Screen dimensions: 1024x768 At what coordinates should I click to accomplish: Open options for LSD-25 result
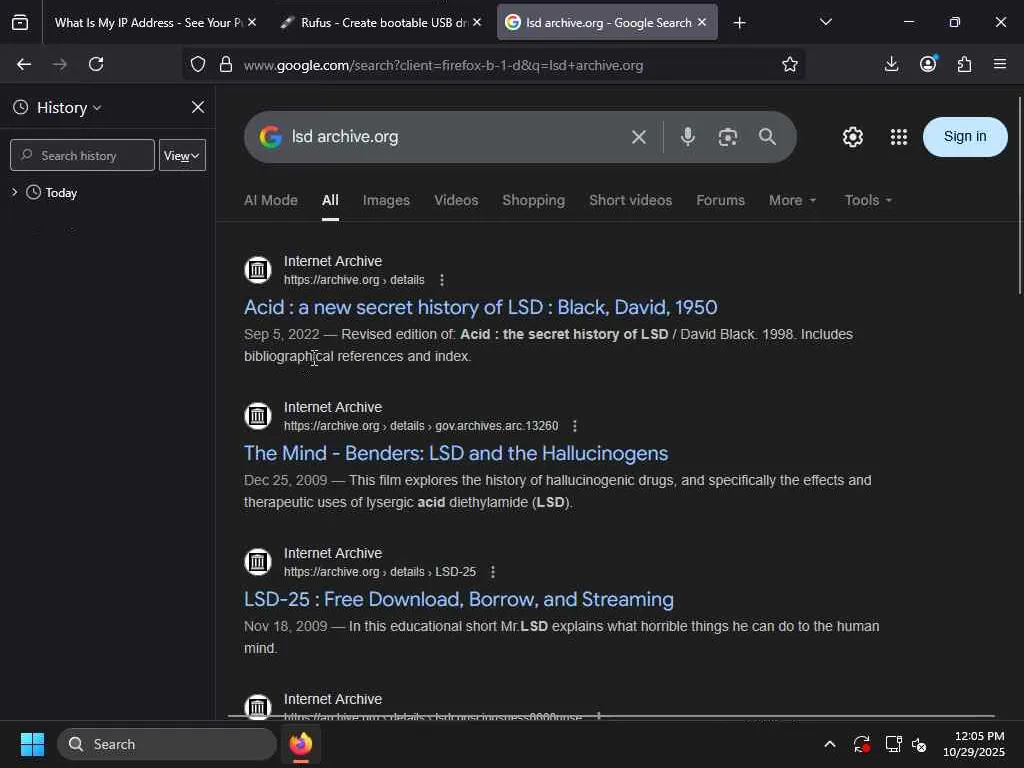(x=492, y=572)
